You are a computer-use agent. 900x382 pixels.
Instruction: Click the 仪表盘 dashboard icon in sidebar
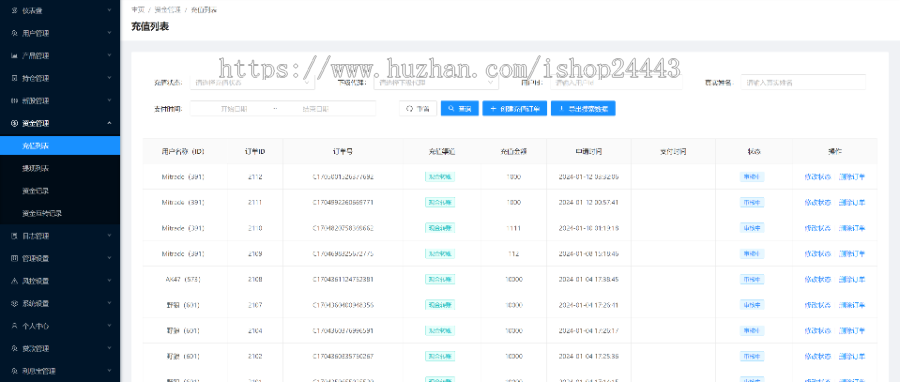[14, 11]
